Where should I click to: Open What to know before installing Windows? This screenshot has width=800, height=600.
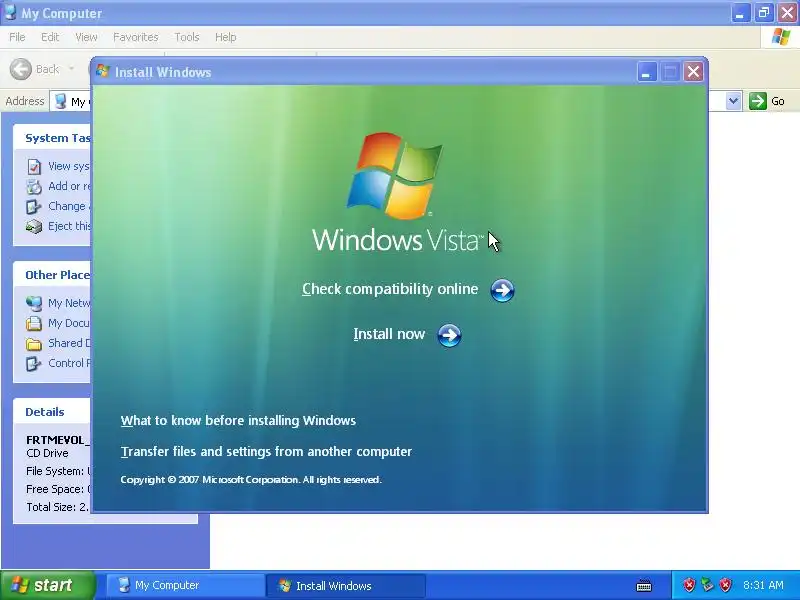[238, 421]
